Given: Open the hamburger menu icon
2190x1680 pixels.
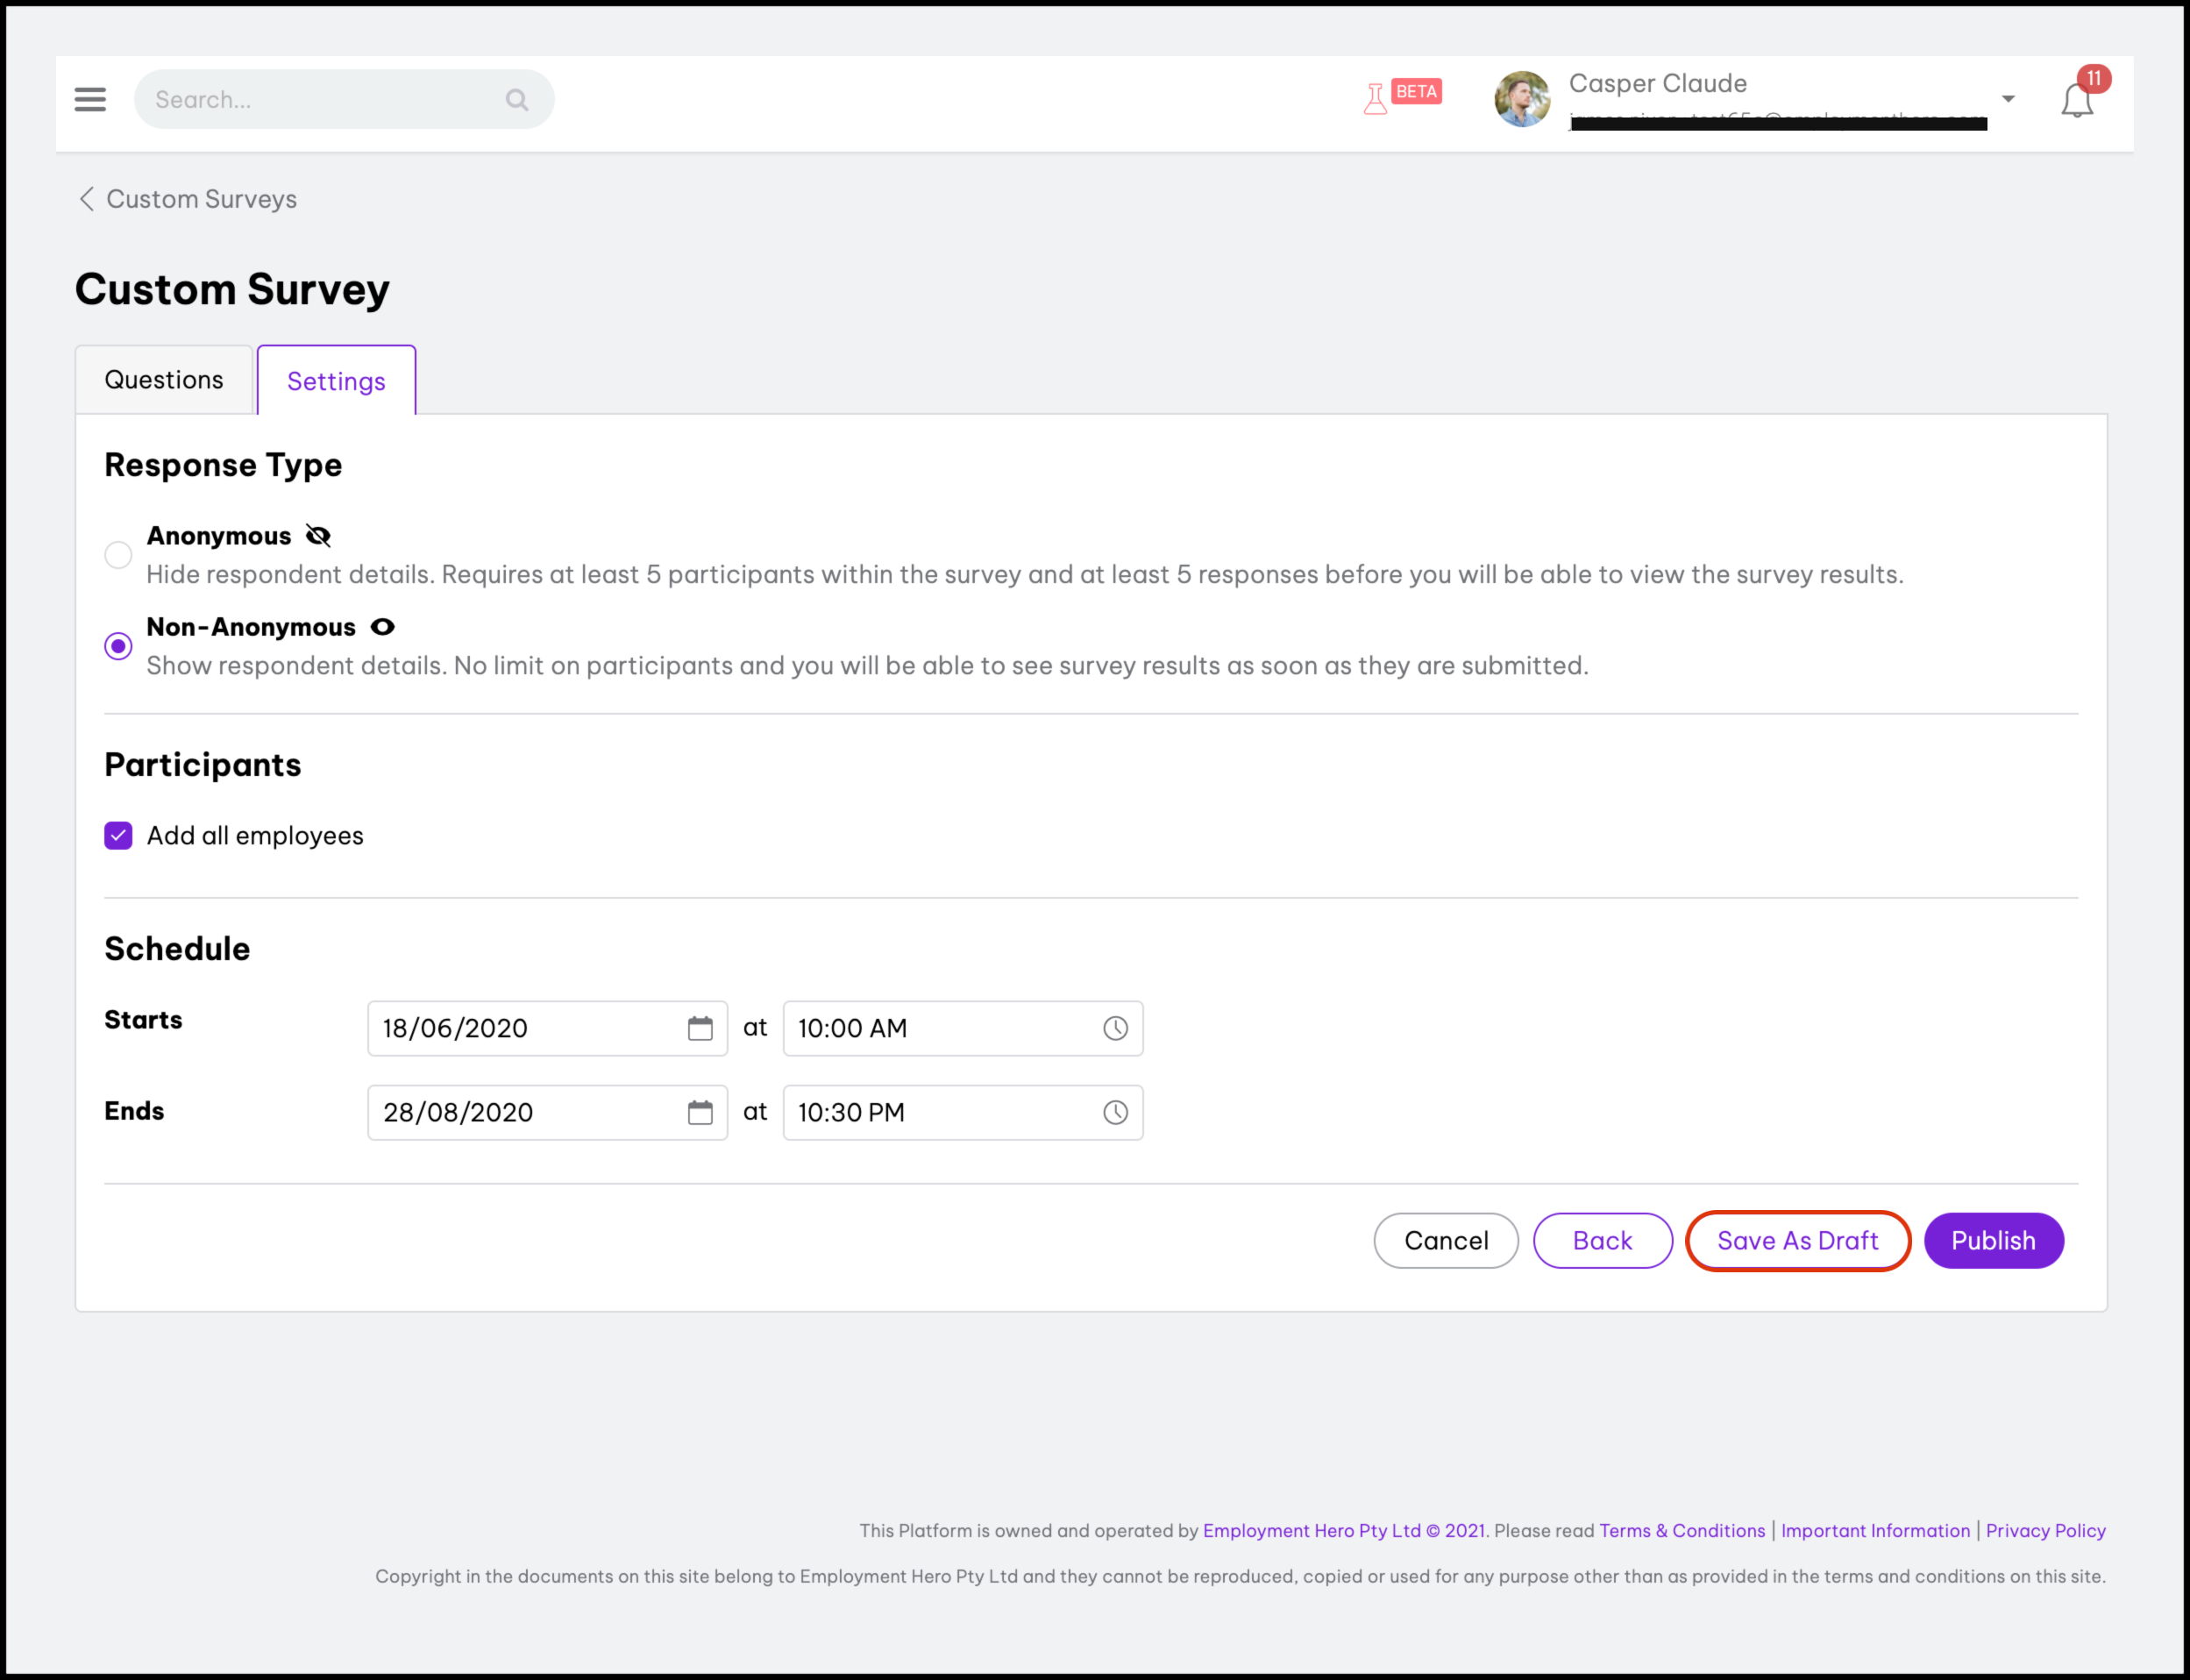Looking at the screenshot, I should (x=90, y=99).
